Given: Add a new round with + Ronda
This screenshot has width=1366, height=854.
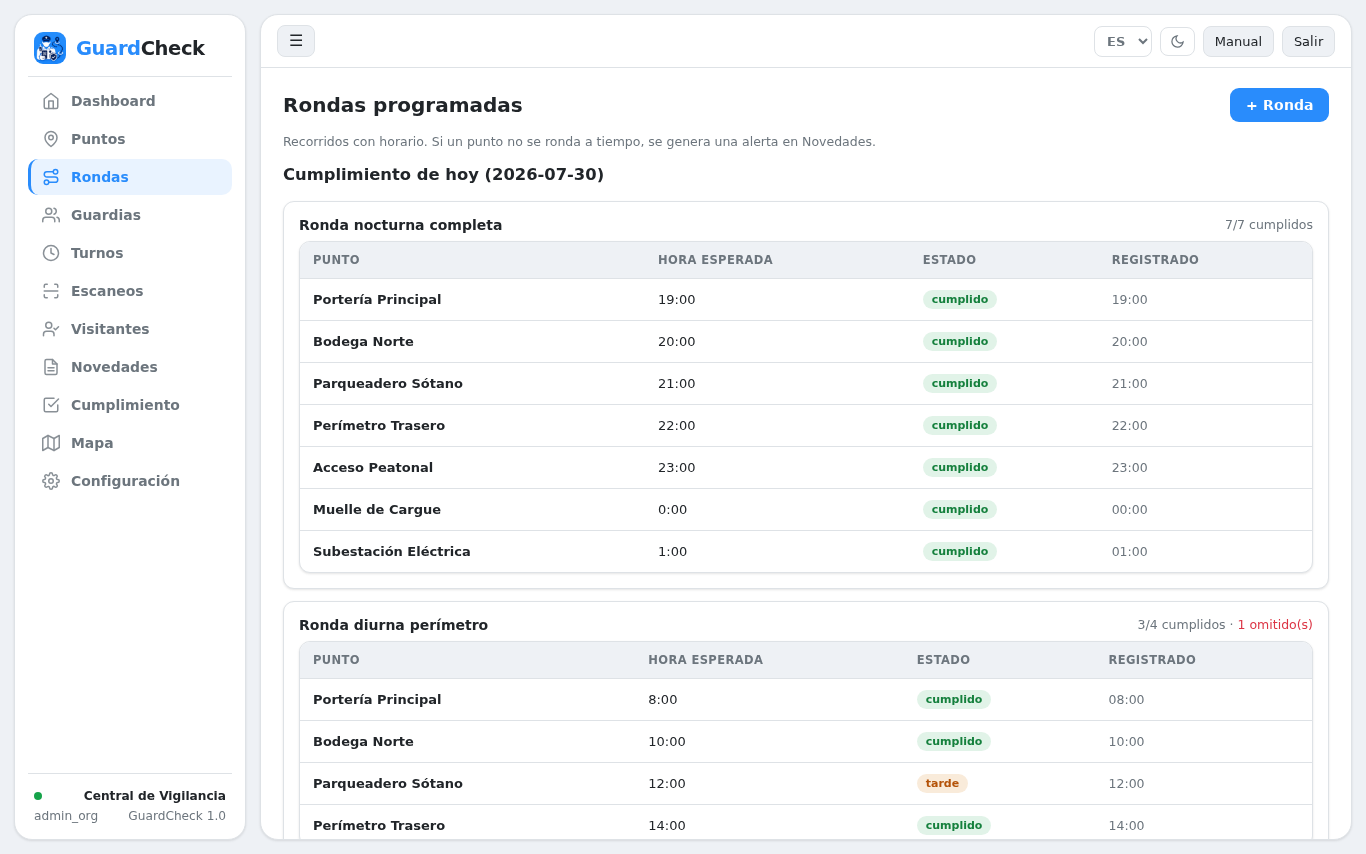Looking at the screenshot, I should pyautogui.click(x=1279, y=105).
